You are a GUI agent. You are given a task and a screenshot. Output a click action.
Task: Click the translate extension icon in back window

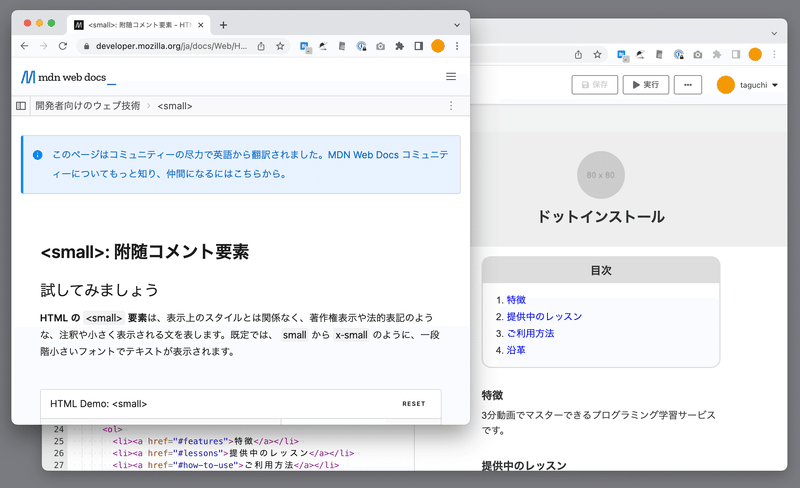[x=622, y=55]
